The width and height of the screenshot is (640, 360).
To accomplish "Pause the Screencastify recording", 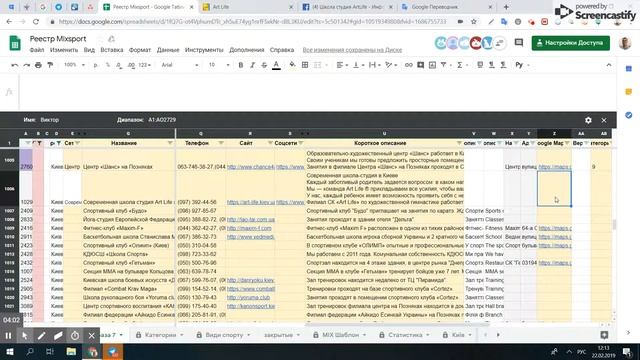I will point(8,336).
